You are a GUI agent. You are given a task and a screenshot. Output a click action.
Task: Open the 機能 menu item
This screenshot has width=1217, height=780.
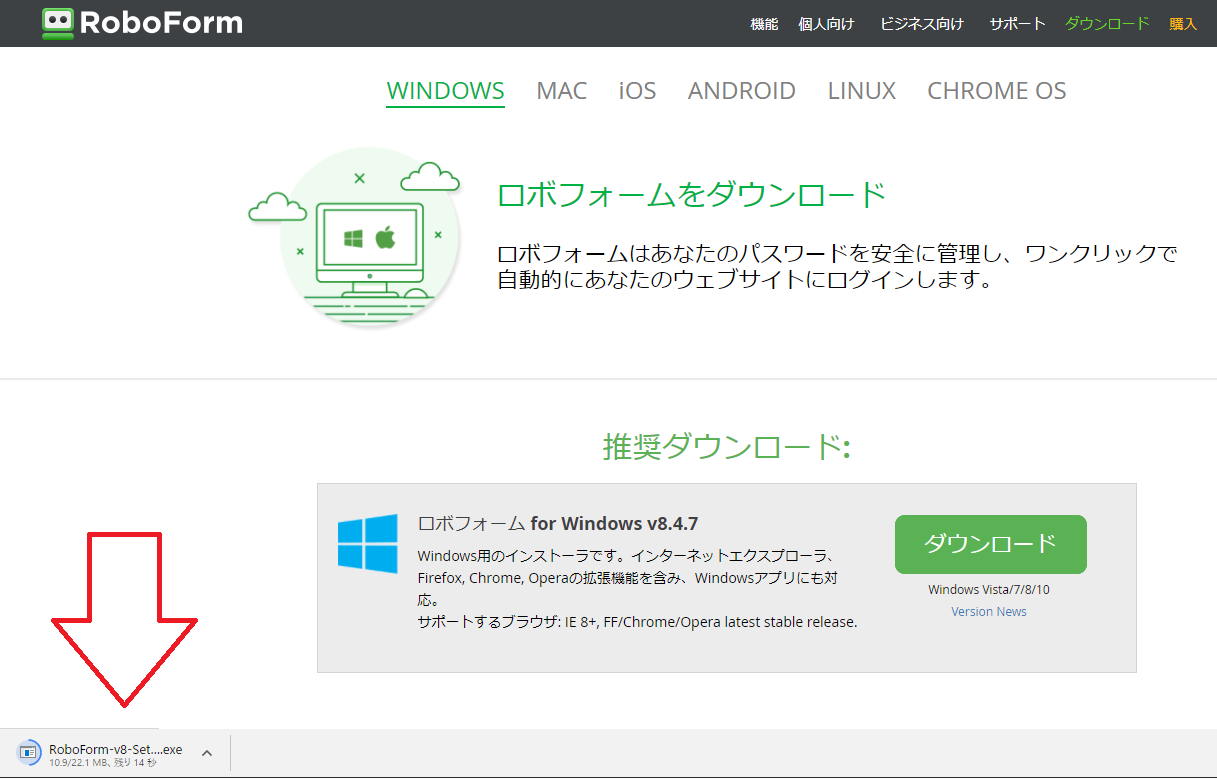pos(764,24)
